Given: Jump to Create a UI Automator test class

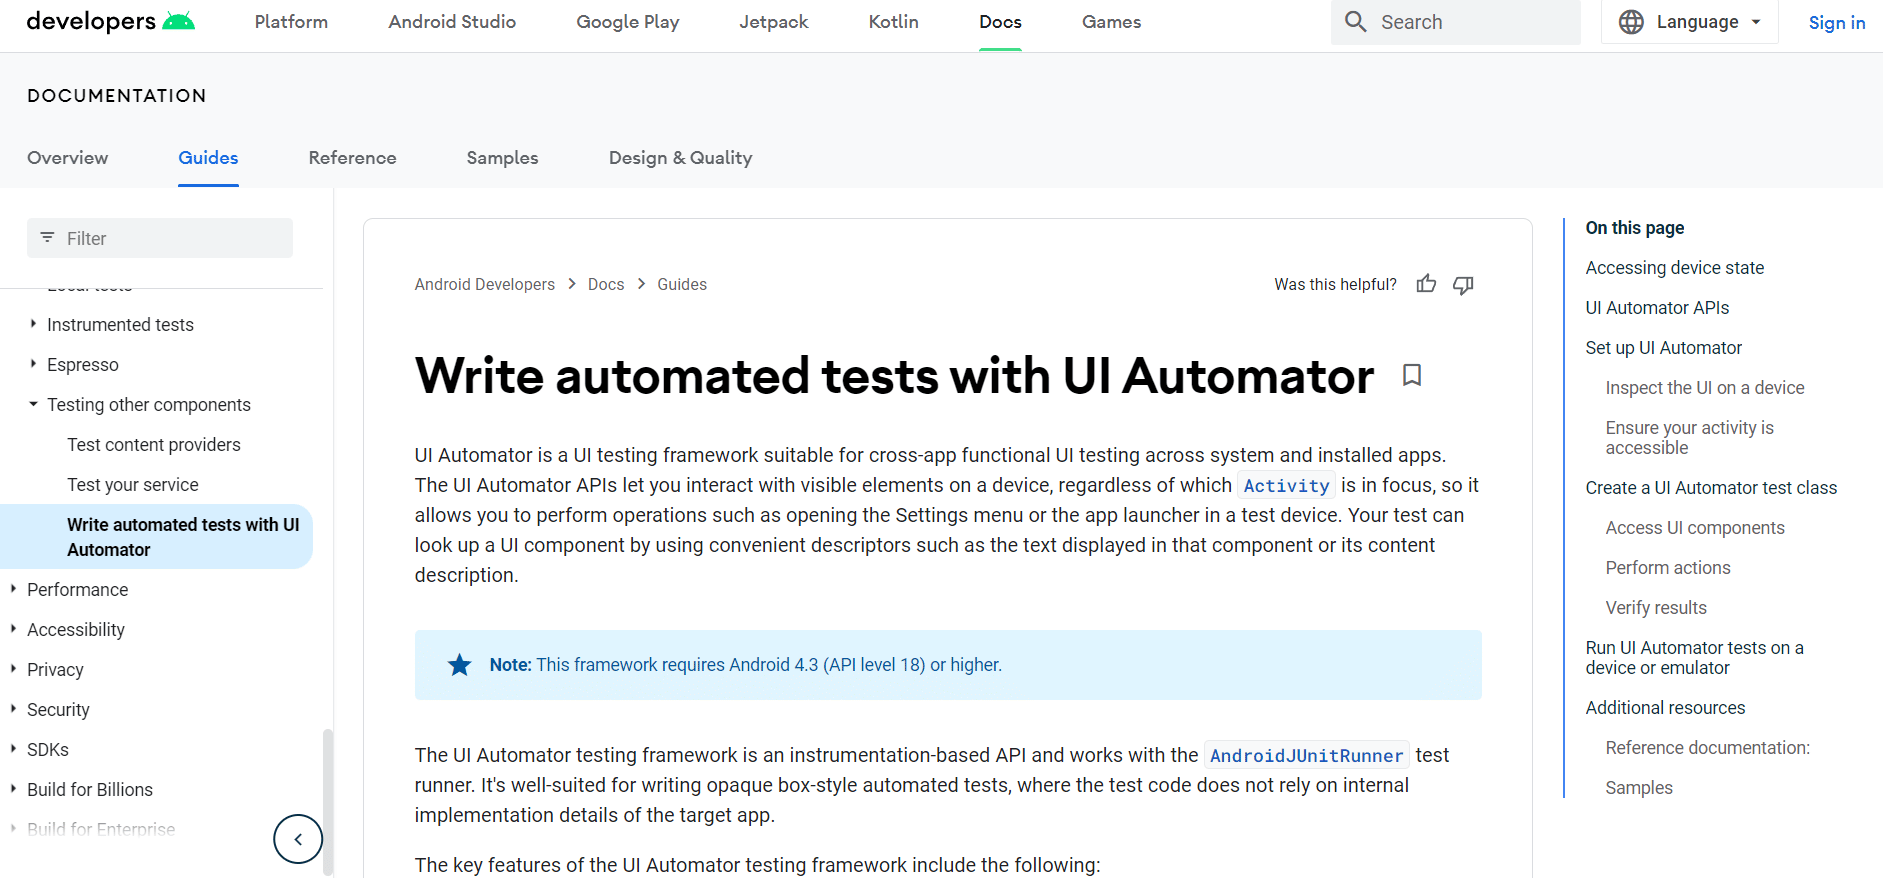Looking at the screenshot, I should pyautogui.click(x=1711, y=487).
